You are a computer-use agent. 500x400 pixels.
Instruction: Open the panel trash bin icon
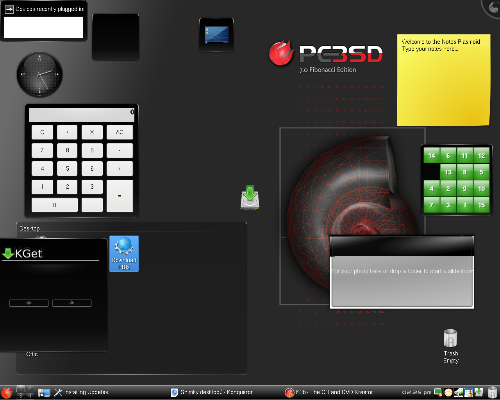(493, 393)
